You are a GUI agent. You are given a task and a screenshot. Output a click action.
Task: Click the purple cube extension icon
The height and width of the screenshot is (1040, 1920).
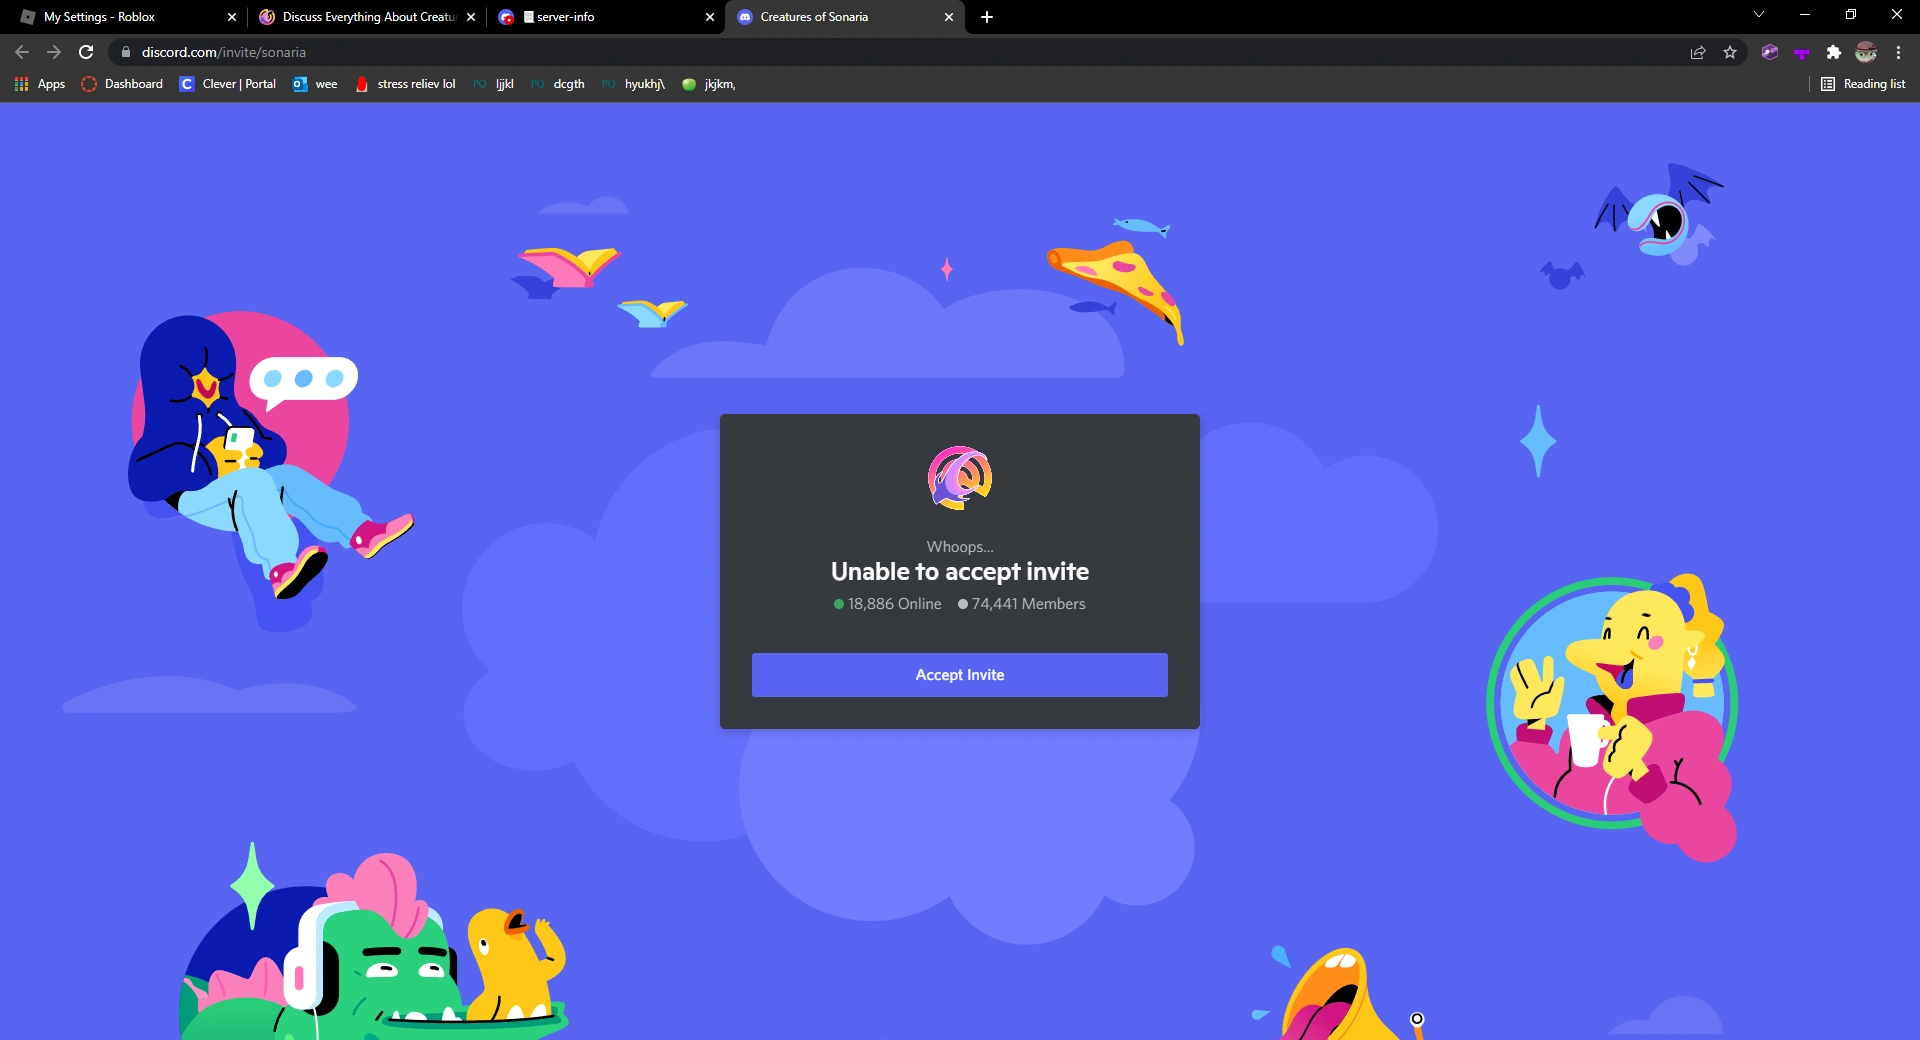pyautogui.click(x=1770, y=52)
